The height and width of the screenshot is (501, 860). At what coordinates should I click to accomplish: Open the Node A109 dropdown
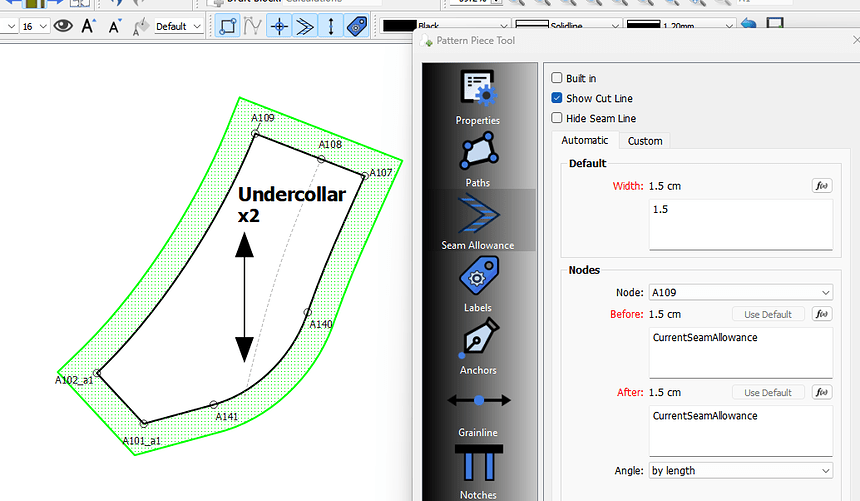pyautogui.click(x=740, y=292)
